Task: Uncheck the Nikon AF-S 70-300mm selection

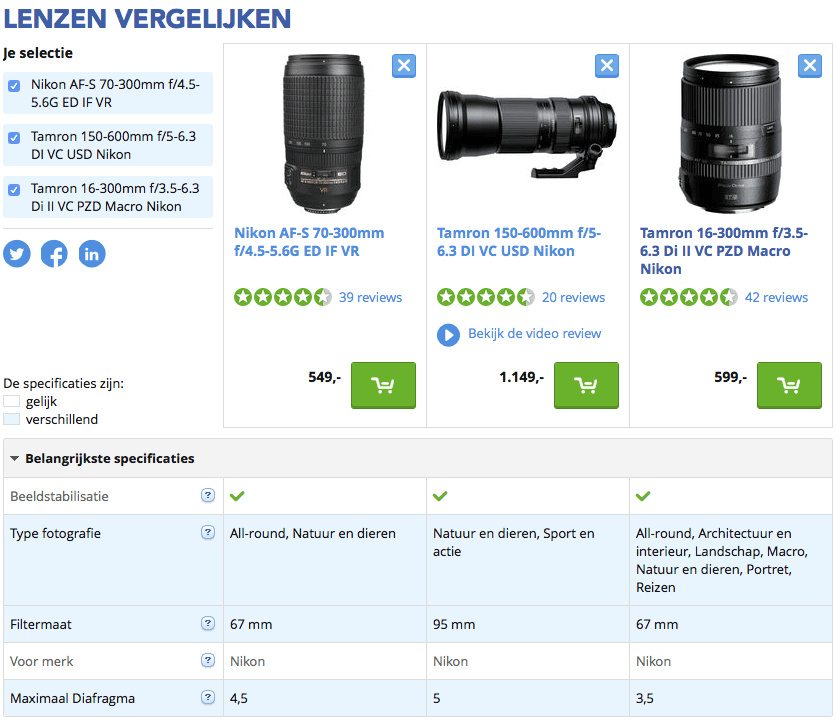Action: coord(13,86)
